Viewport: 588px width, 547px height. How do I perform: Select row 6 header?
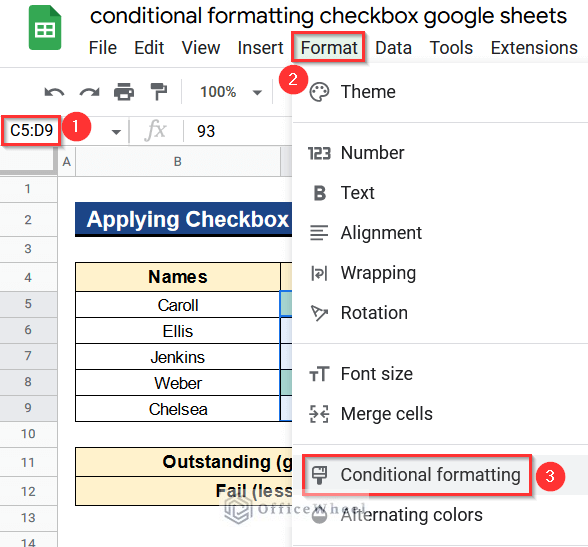click(28, 330)
